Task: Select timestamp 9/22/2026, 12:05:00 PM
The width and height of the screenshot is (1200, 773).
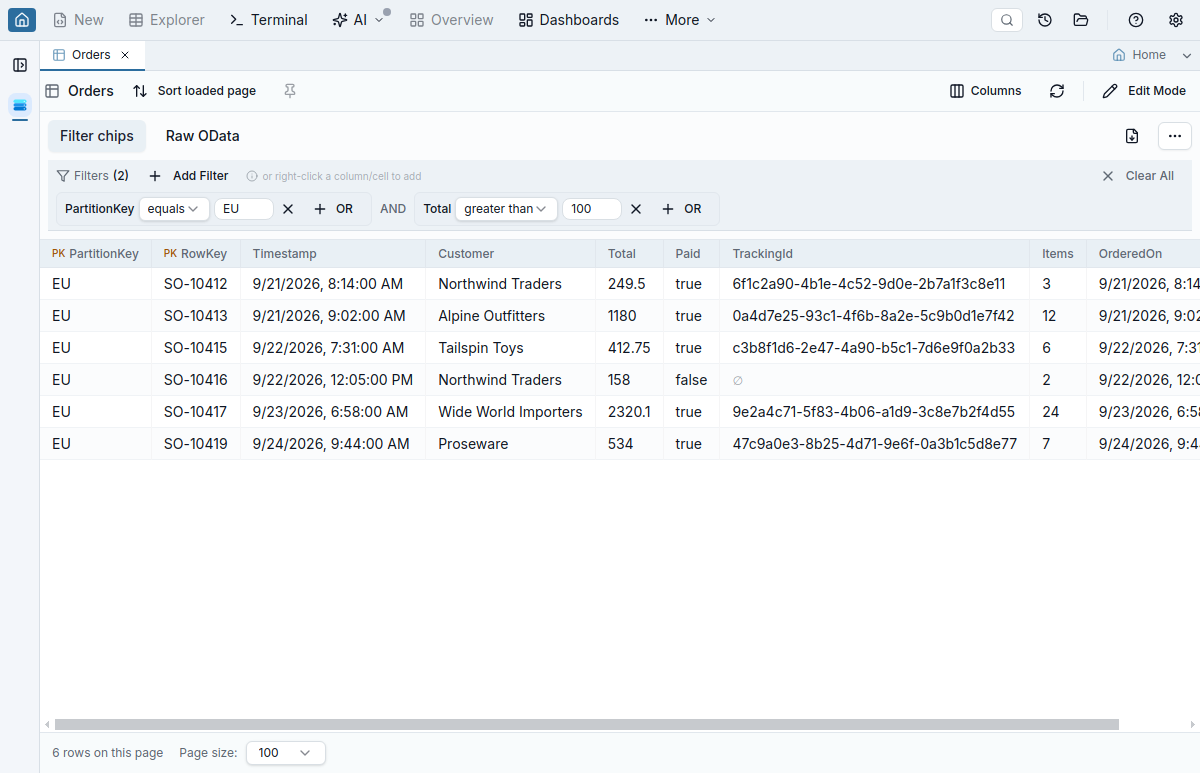Action: [x=333, y=380]
